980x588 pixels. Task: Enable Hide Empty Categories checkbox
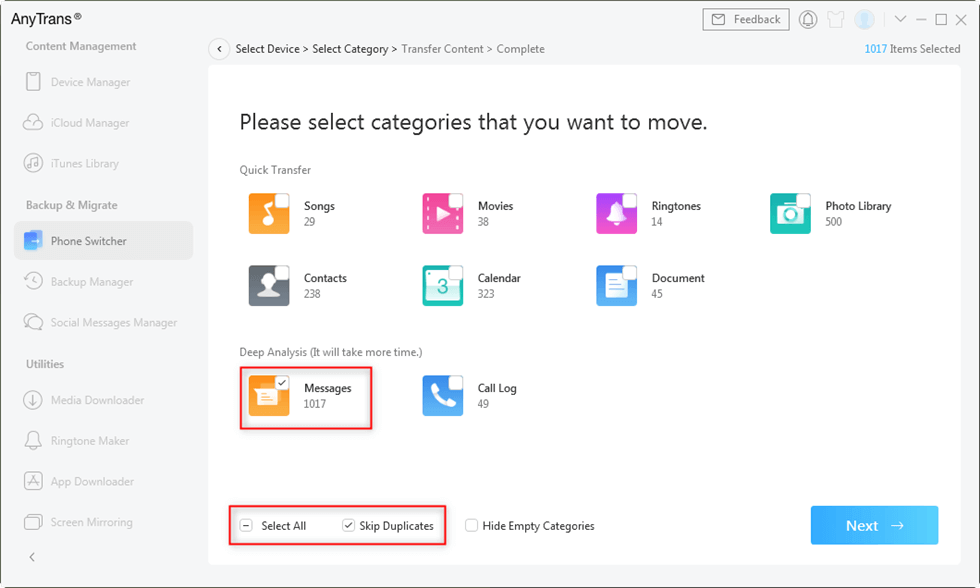point(472,526)
